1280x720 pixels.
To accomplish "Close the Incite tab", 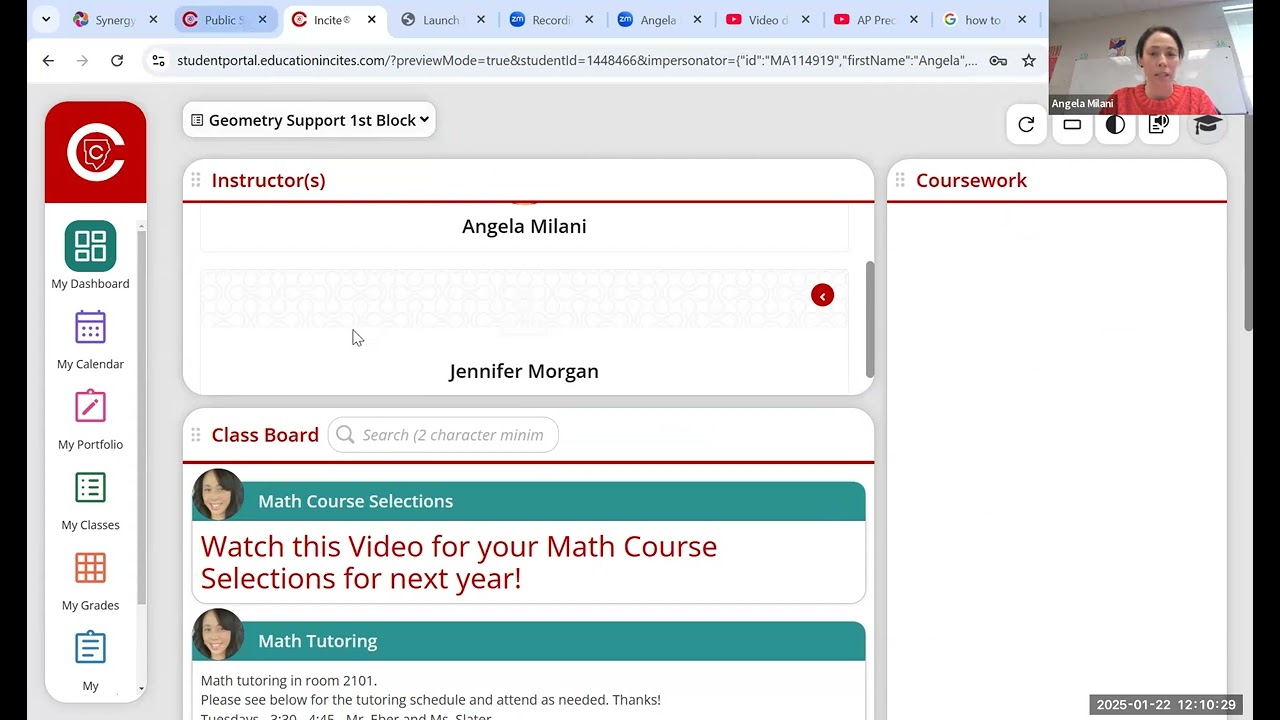I will (371, 19).
